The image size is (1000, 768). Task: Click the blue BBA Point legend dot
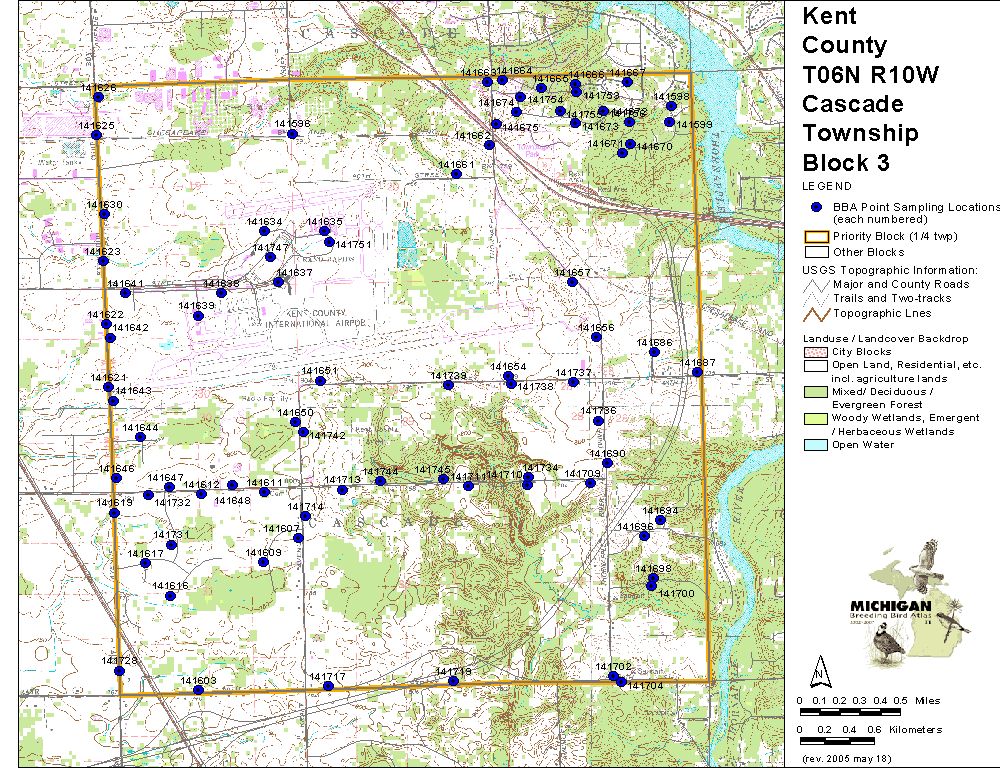(x=817, y=206)
